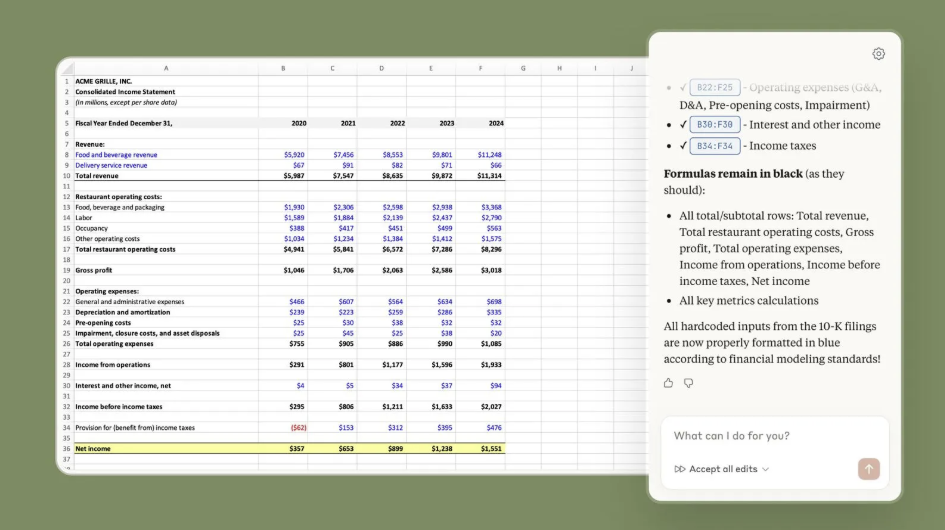
Task: Select column F header
Action: pos(481,68)
